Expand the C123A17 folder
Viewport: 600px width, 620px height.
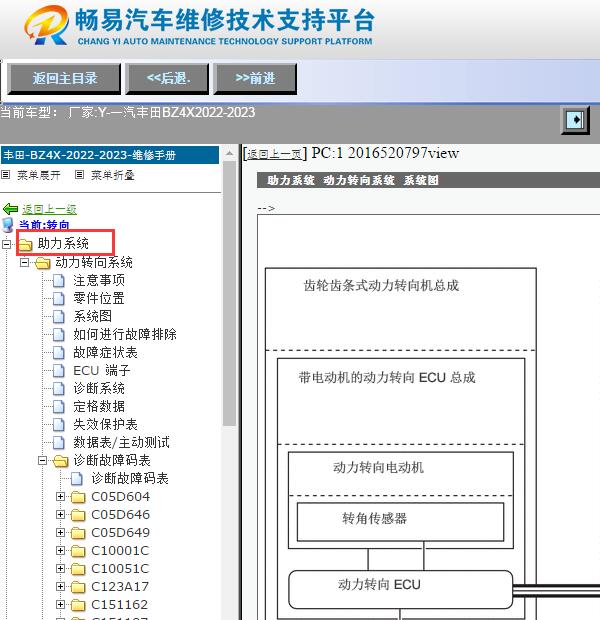click(60, 586)
